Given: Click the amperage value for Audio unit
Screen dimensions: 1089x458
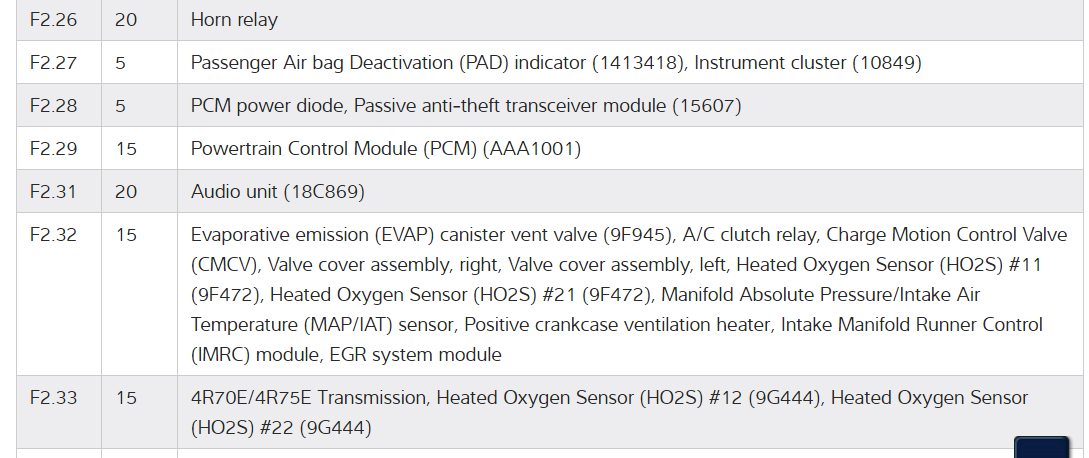Looking at the screenshot, I should click(125, 192).
